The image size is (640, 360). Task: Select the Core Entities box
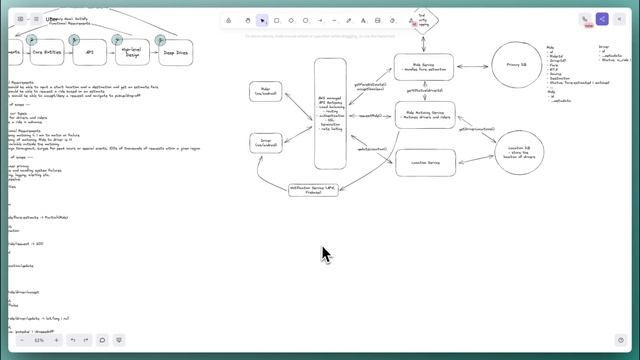(x=47, y=52)
